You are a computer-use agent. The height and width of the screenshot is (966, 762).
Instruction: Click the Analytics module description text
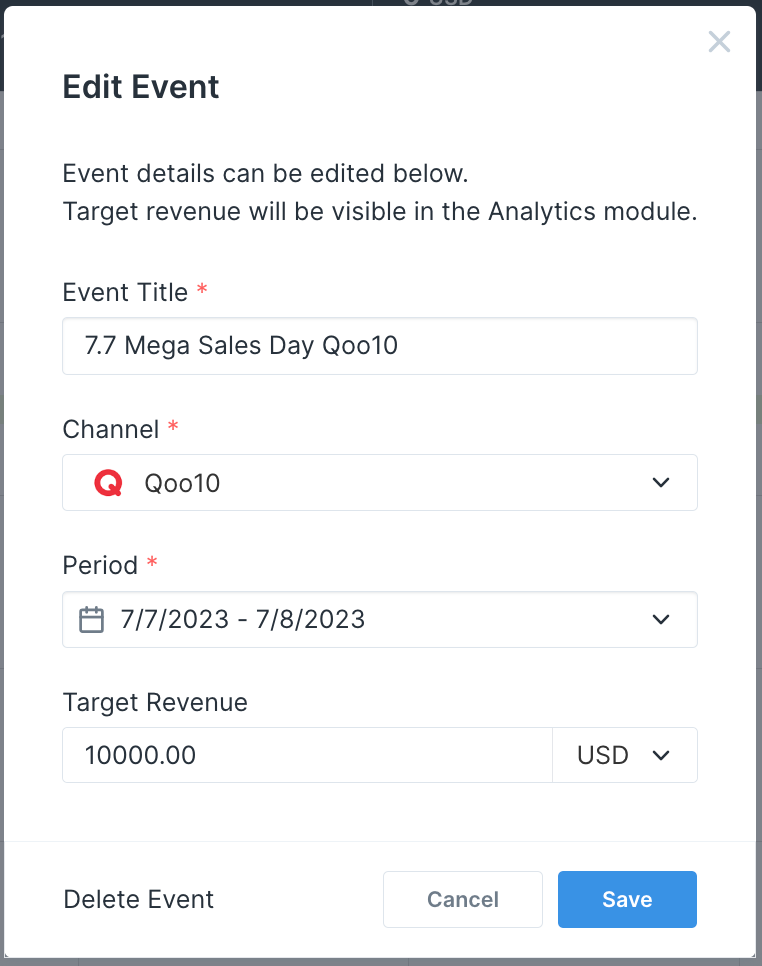click(x=379, y=212)
